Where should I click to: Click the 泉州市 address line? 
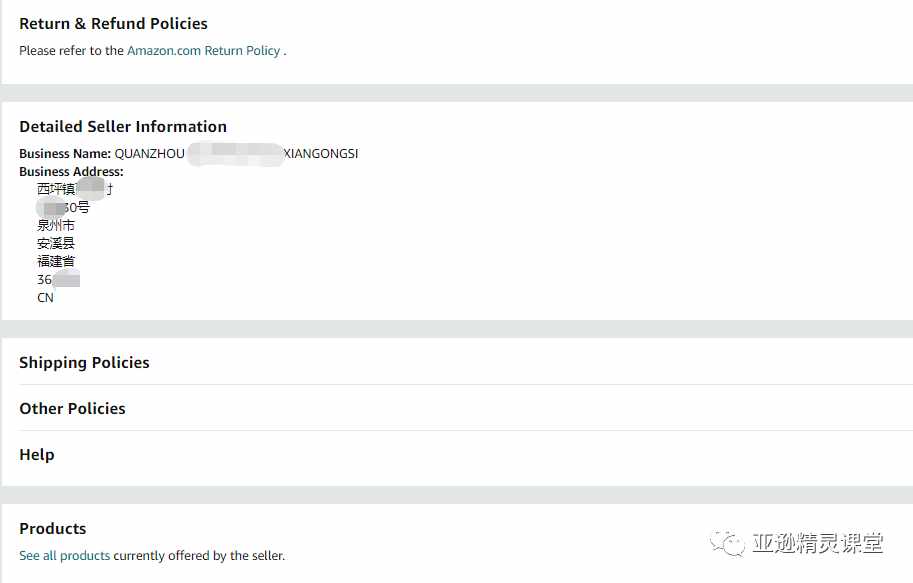coord(56,225)
